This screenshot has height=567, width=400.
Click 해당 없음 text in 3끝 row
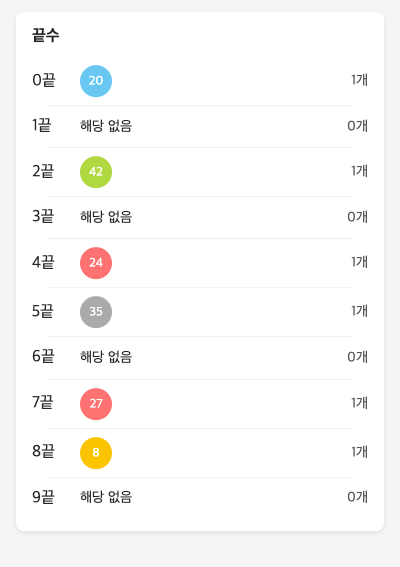pyautogui.click(x=106, y=217)
